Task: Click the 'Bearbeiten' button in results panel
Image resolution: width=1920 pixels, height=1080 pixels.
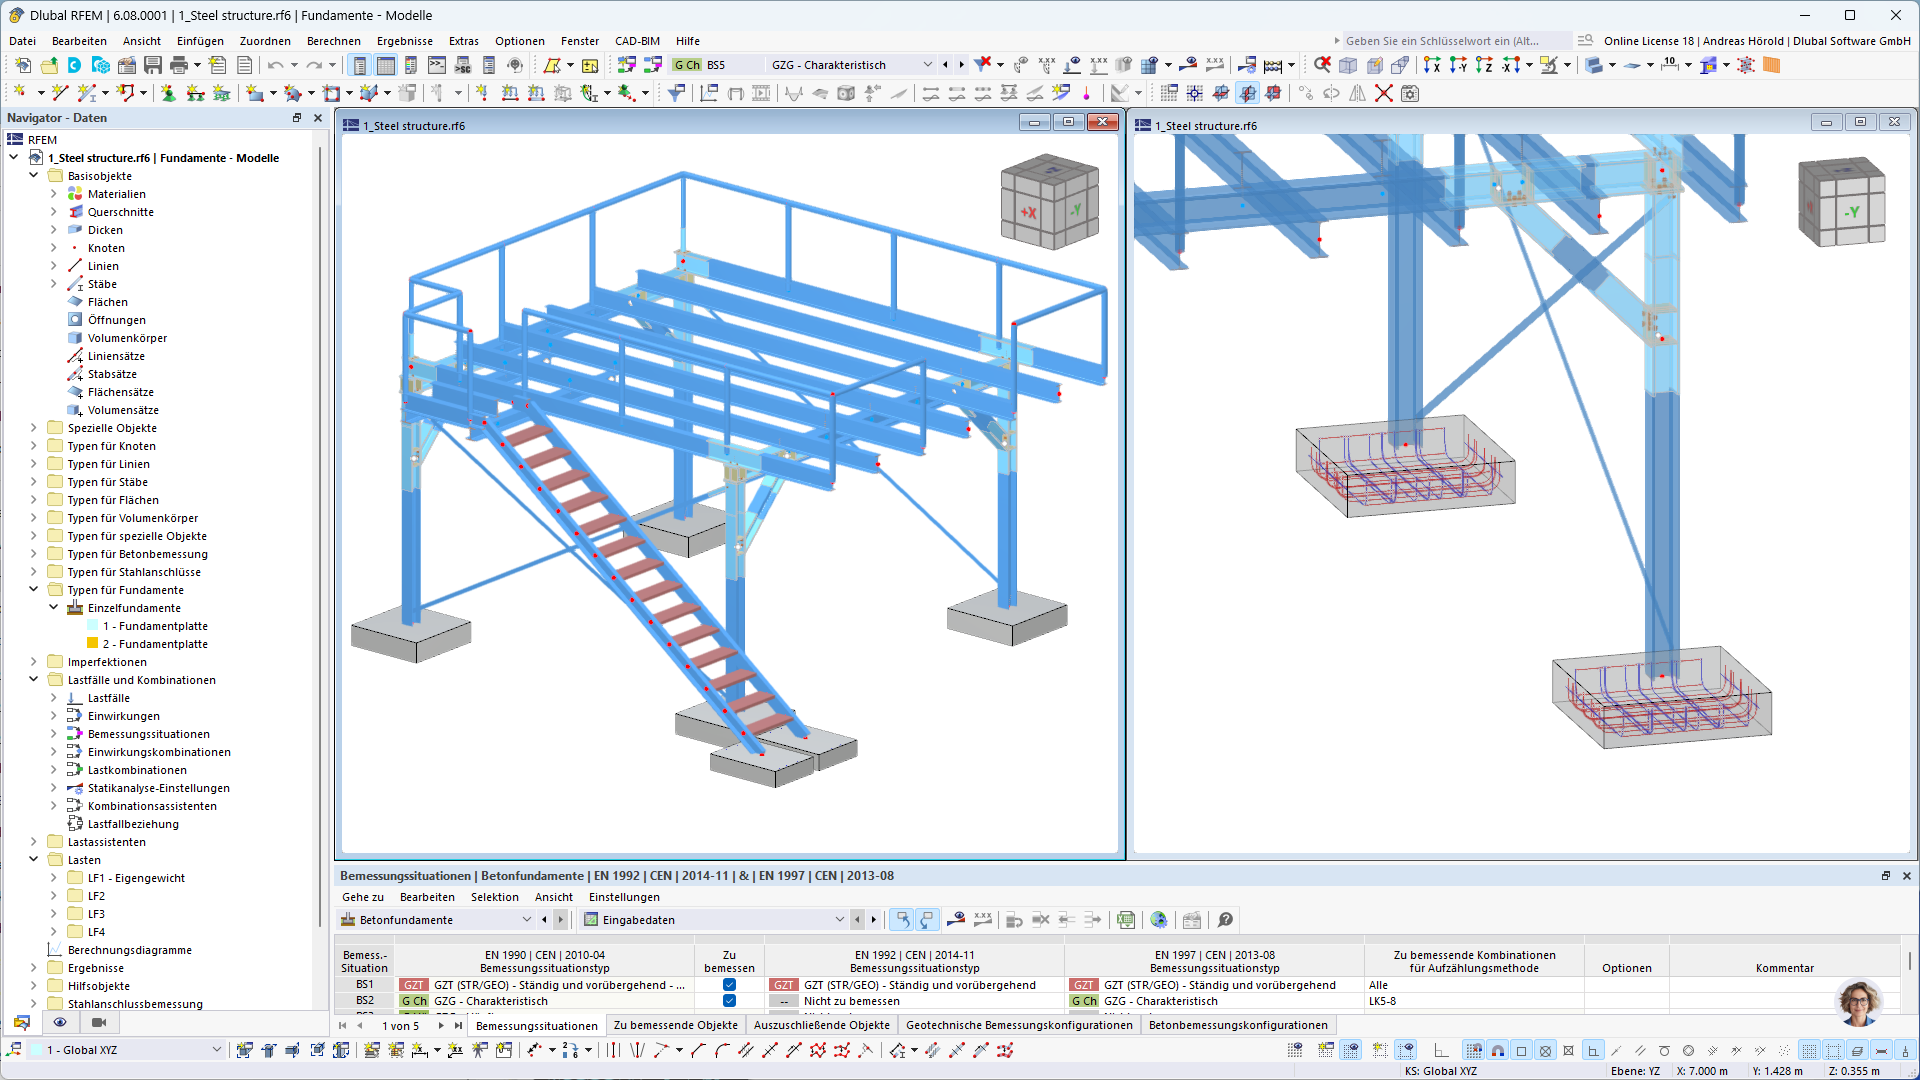Action: [426, 897]
